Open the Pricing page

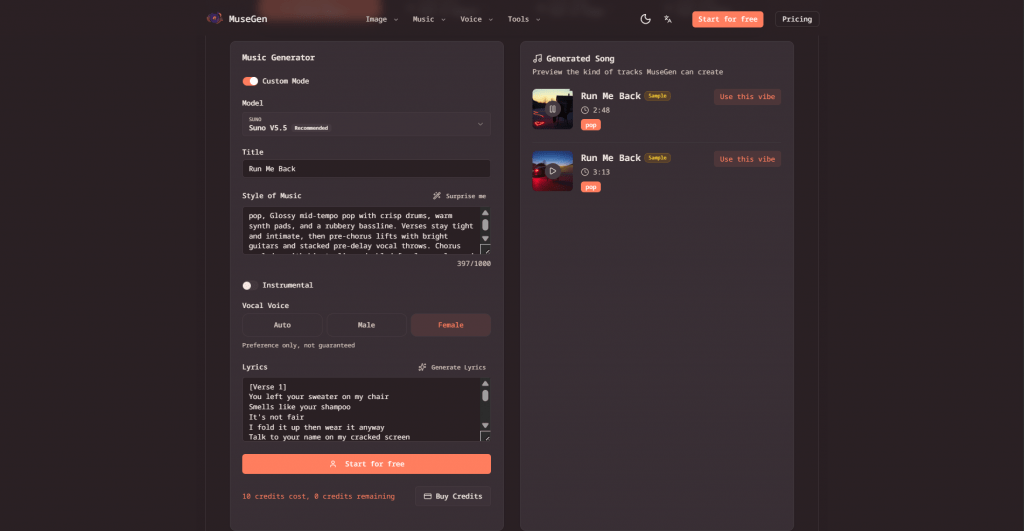tap(797, 19)
